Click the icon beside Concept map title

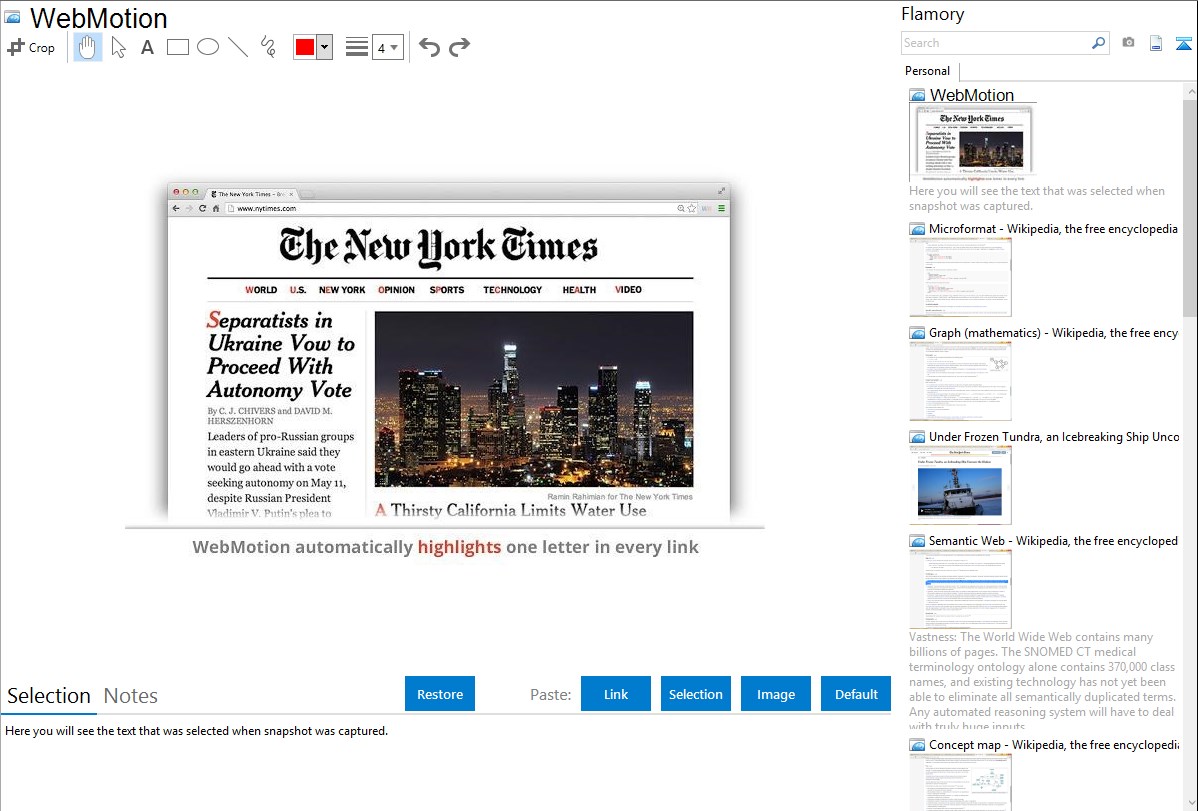[x=917, y=745]
